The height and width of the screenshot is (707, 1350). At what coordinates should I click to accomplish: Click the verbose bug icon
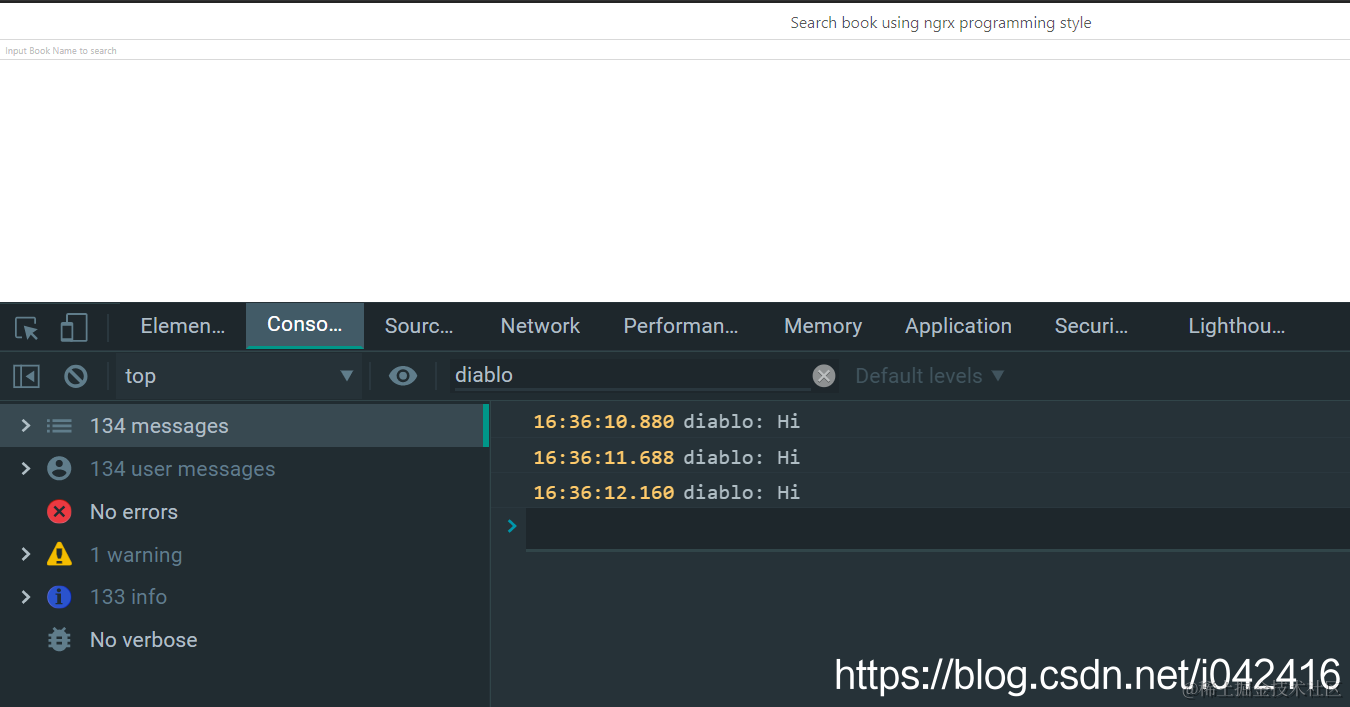(x=60, y=640)
